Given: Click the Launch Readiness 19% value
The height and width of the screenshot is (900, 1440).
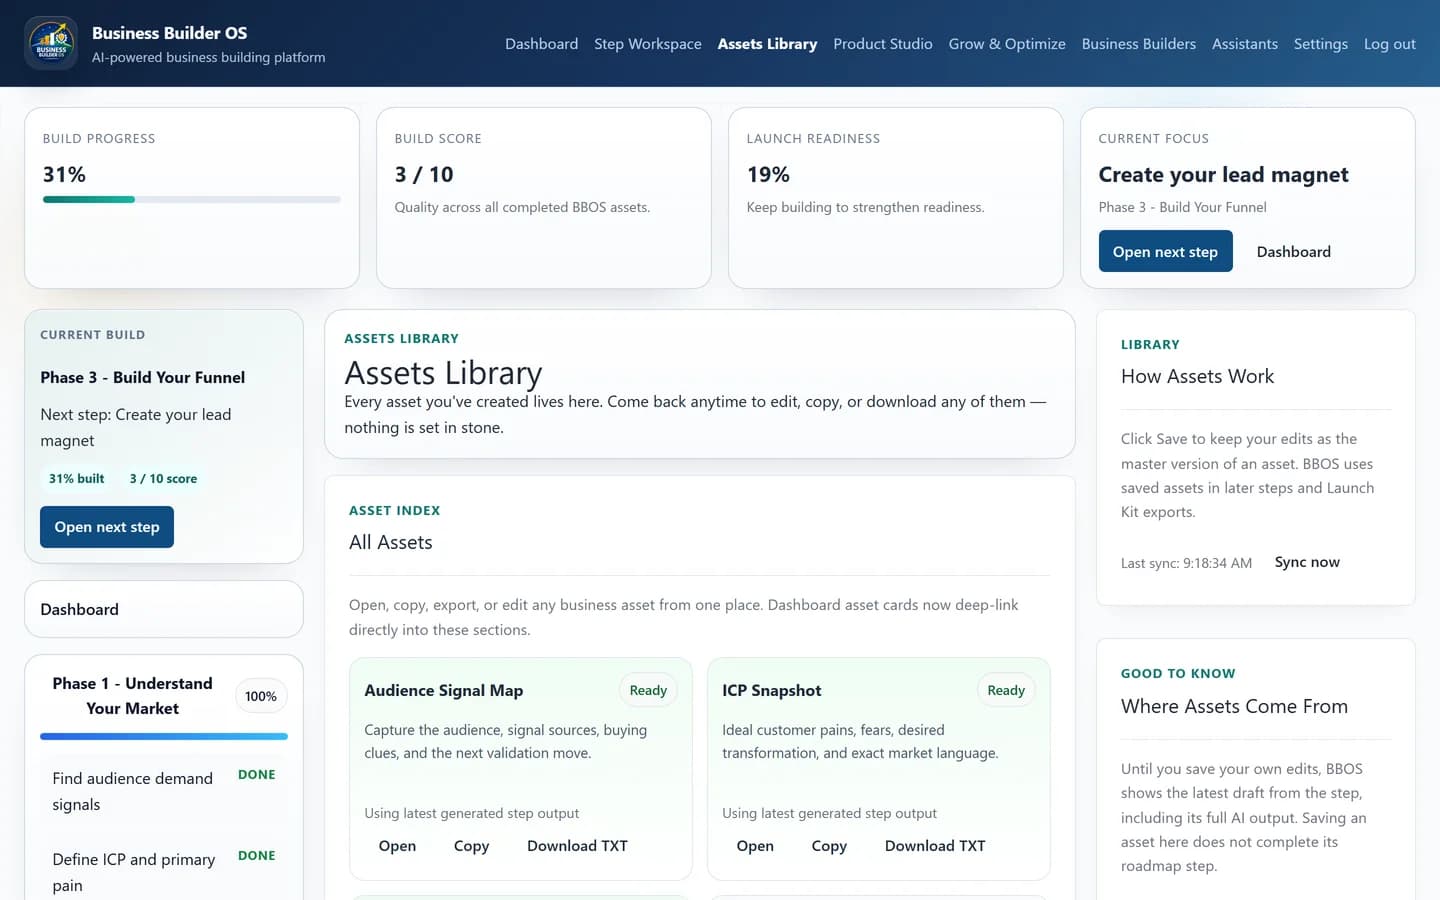Looking at the screenshot, I should coord(768,175).
